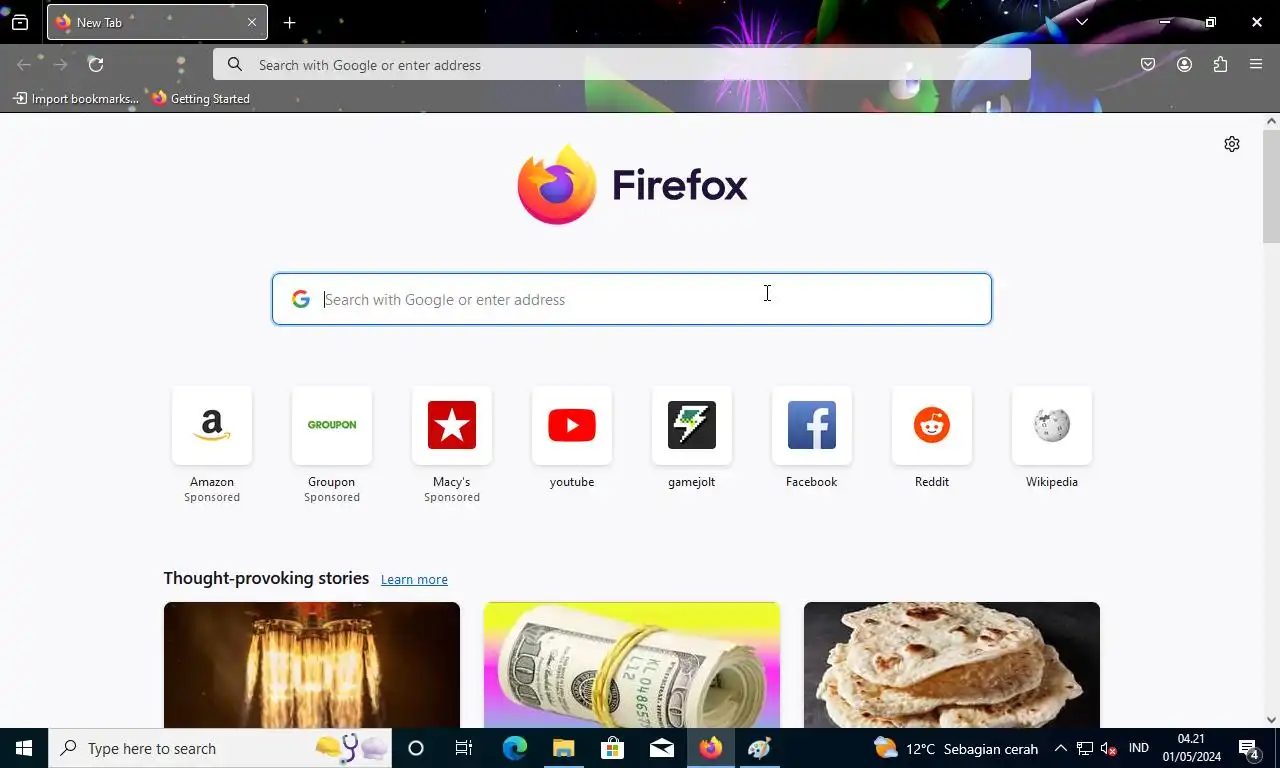
Task: Open Task View in taskbar
Action: (464, 748)
